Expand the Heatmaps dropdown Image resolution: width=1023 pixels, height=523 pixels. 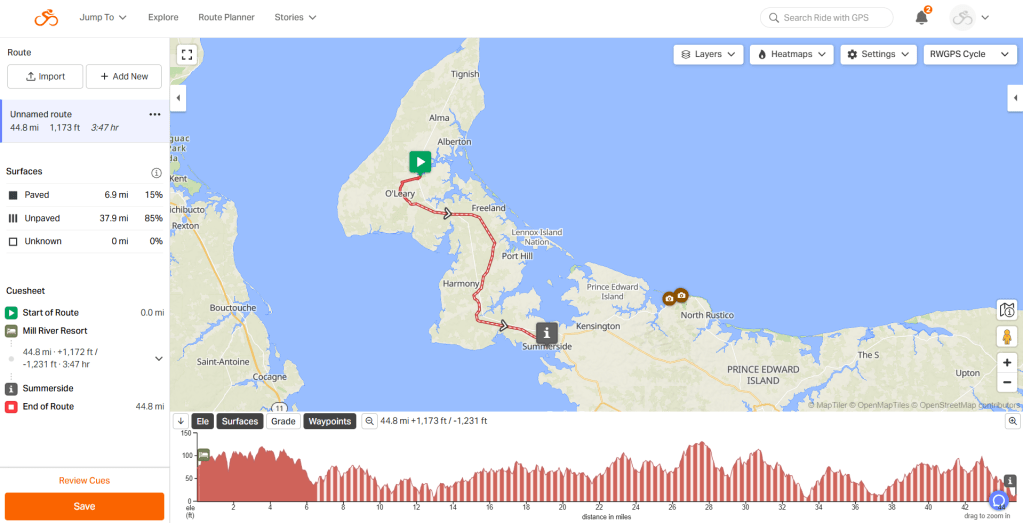point(791,54)
